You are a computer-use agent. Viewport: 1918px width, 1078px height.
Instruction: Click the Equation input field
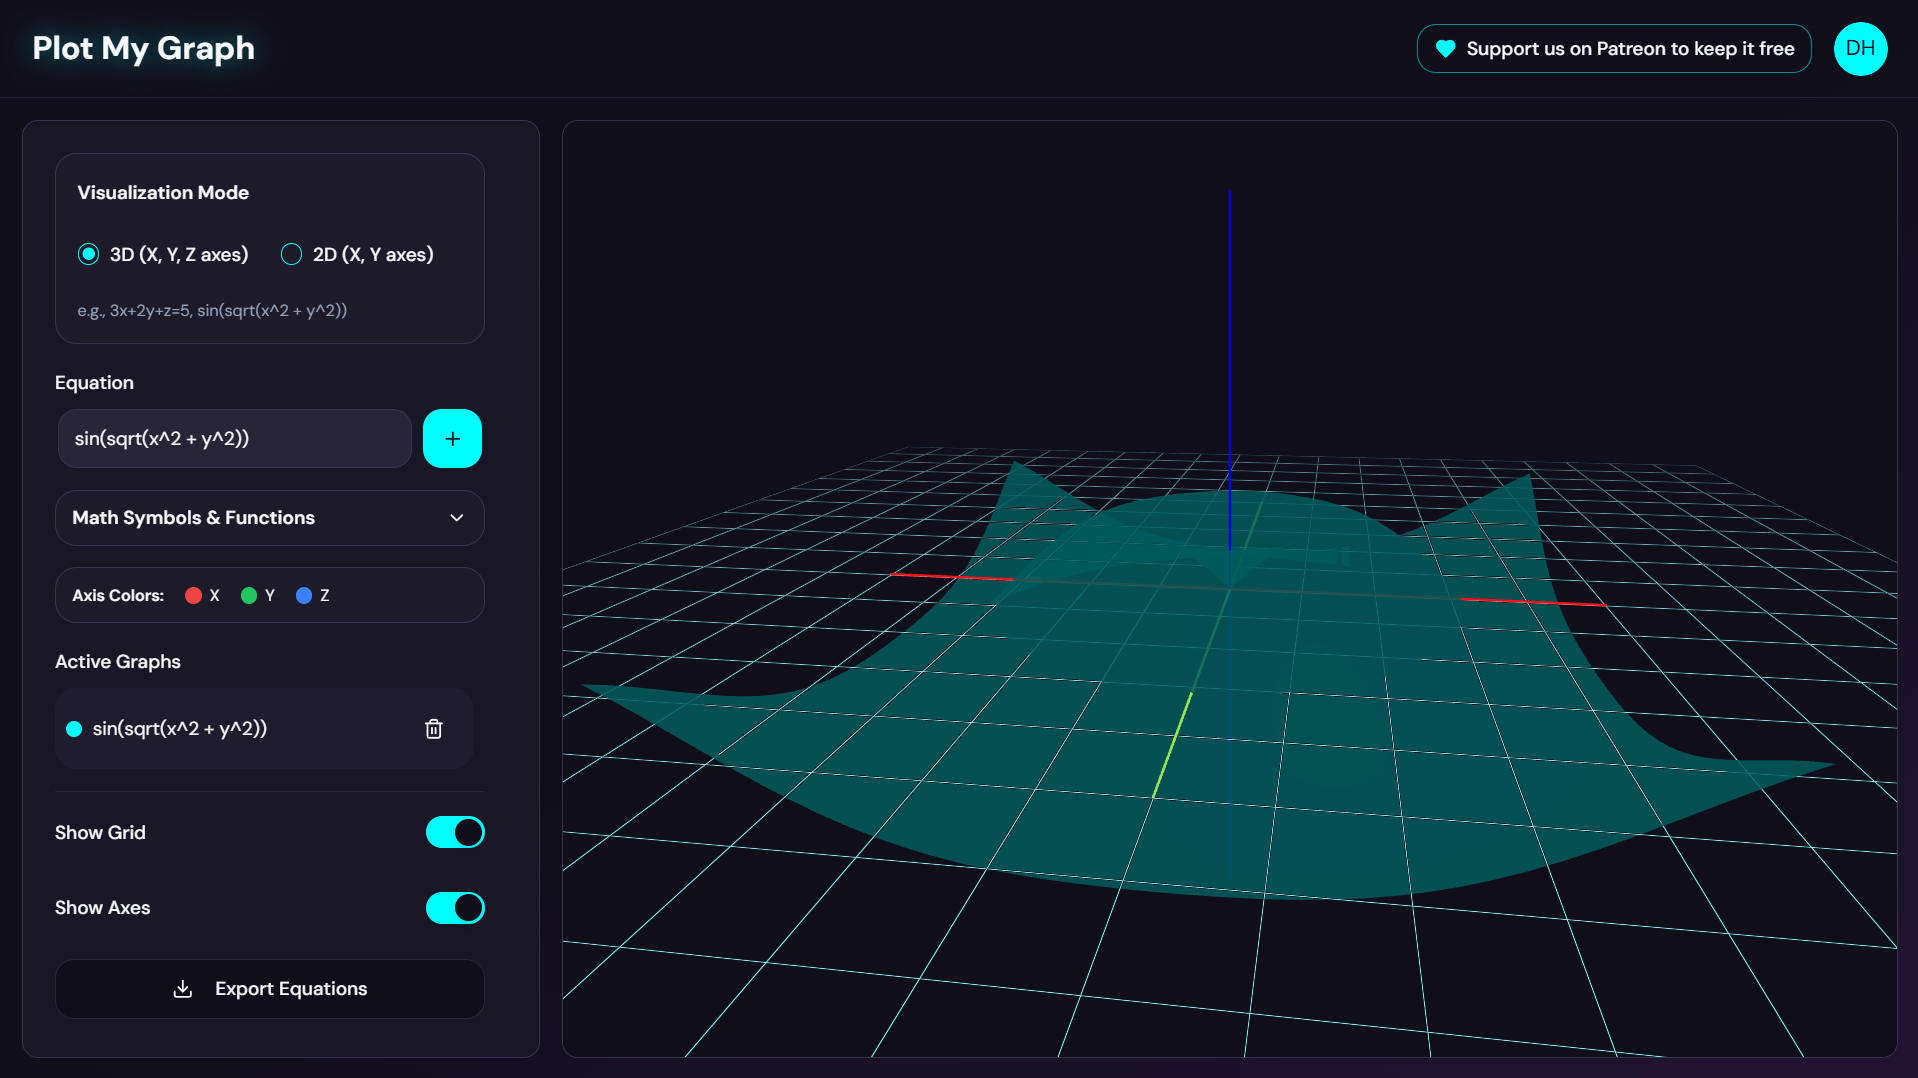(235, 438)
